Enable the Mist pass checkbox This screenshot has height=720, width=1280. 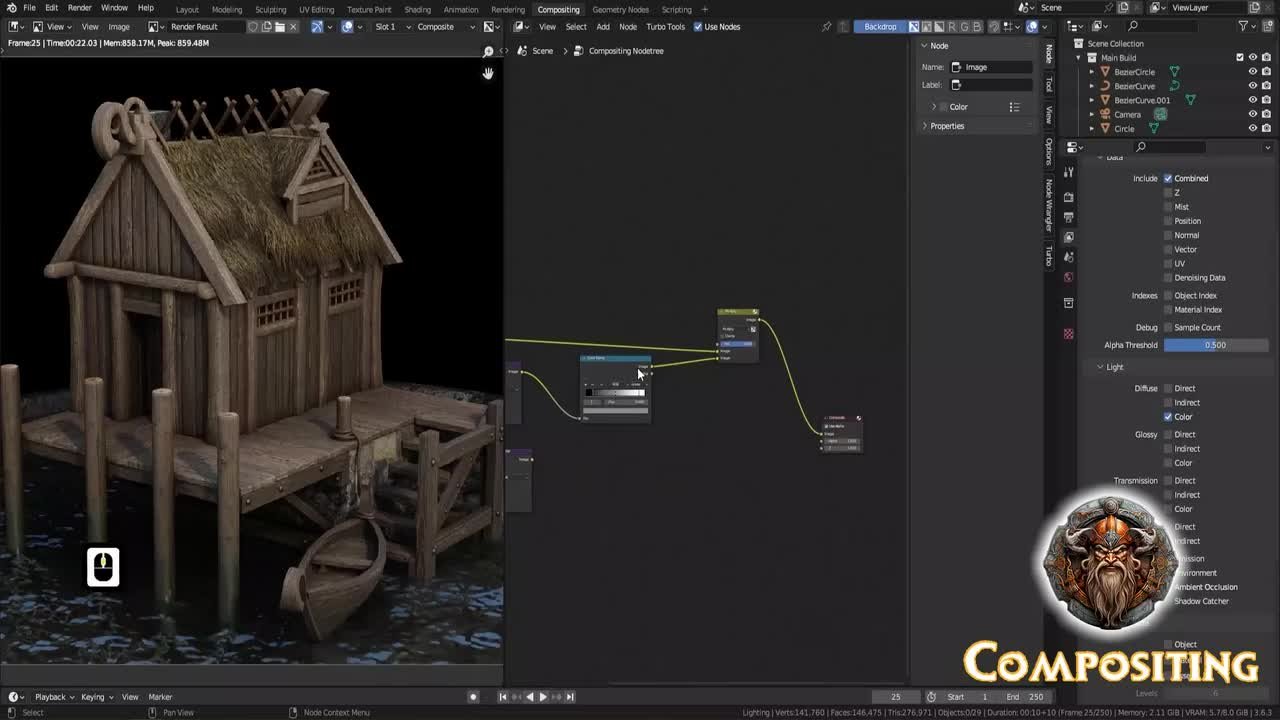(x=1168, y=207)
